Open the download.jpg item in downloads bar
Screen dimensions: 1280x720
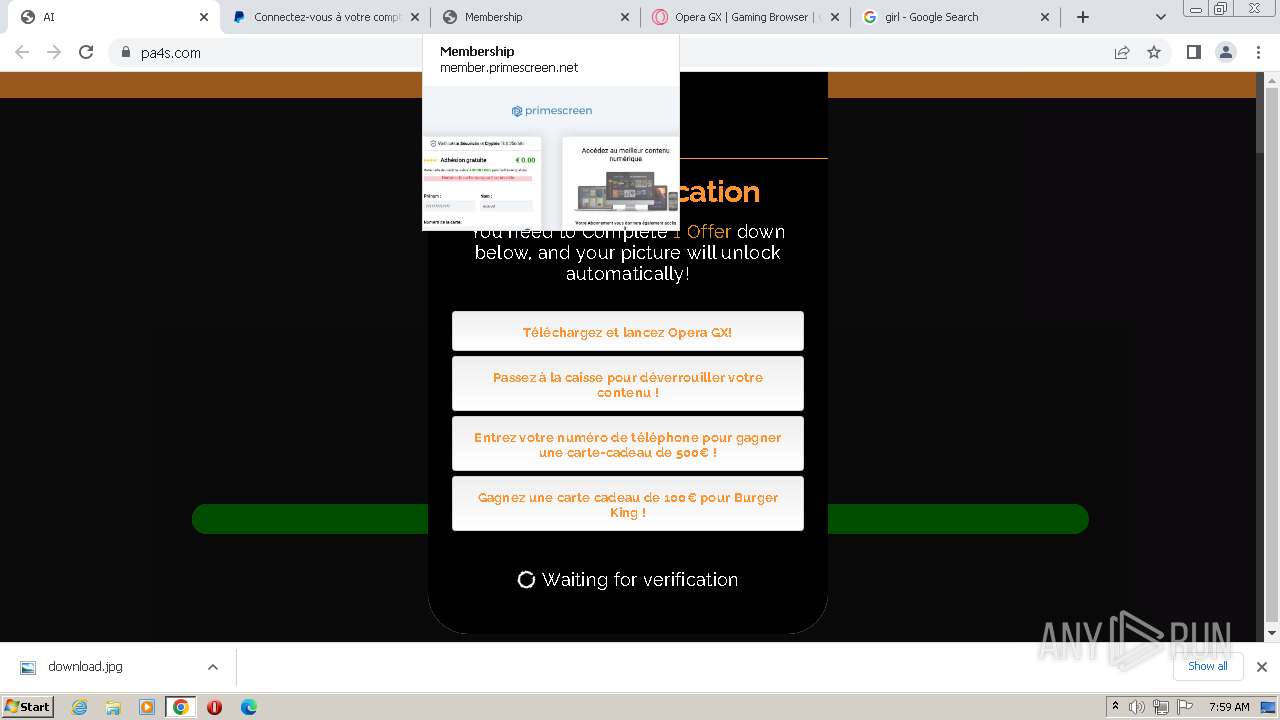[x=85, y=667]
